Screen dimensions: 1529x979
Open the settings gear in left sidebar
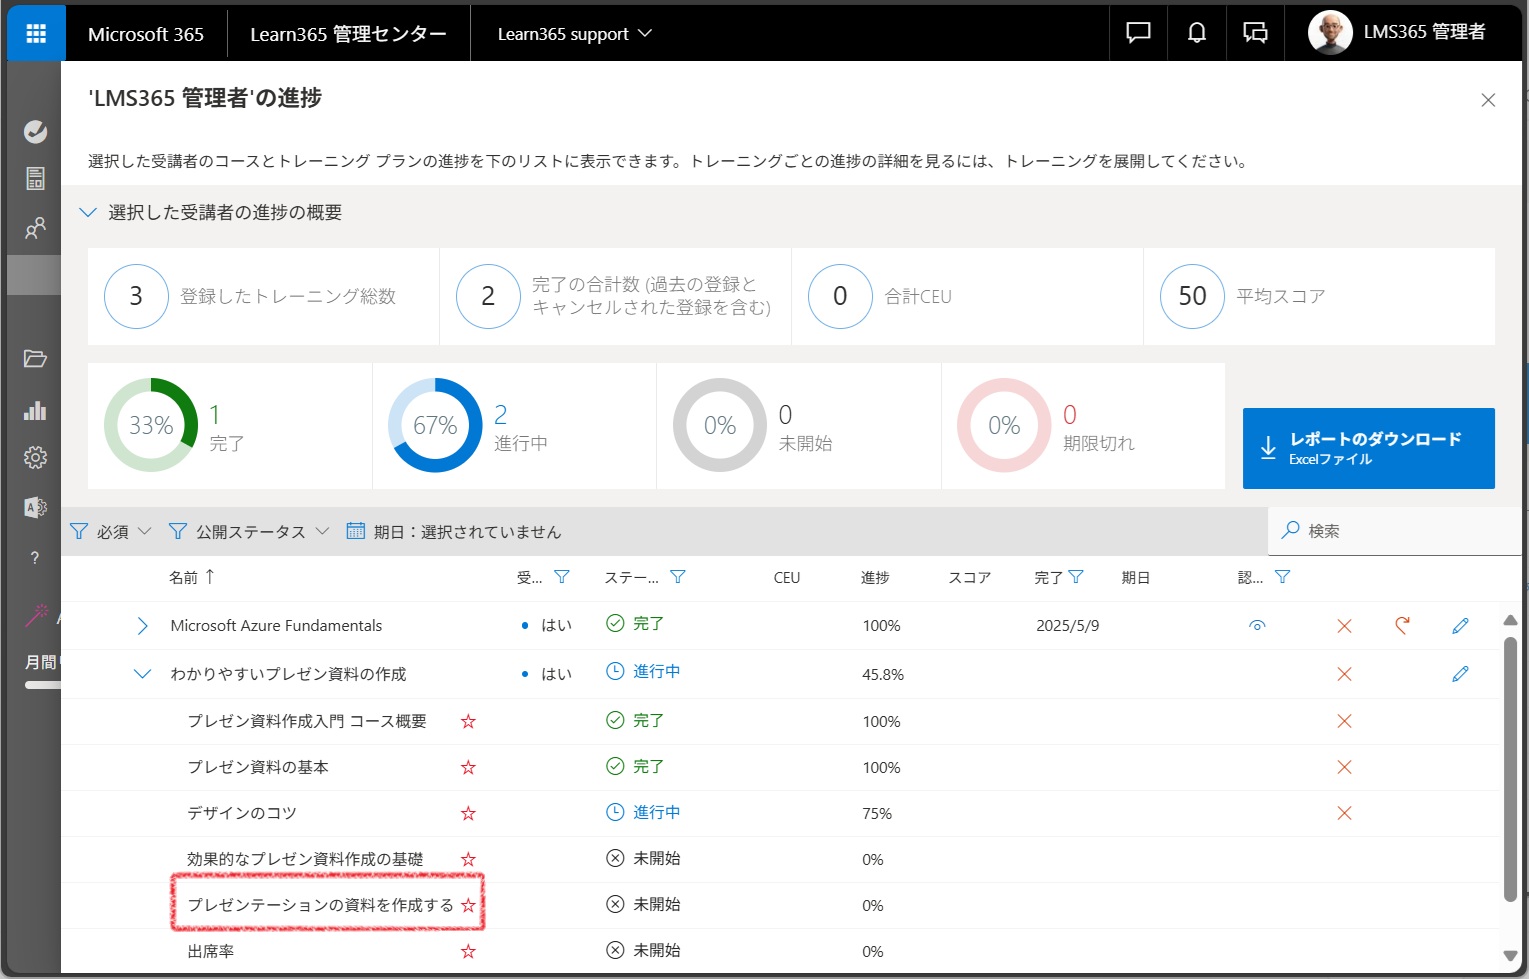coord(35,457)
